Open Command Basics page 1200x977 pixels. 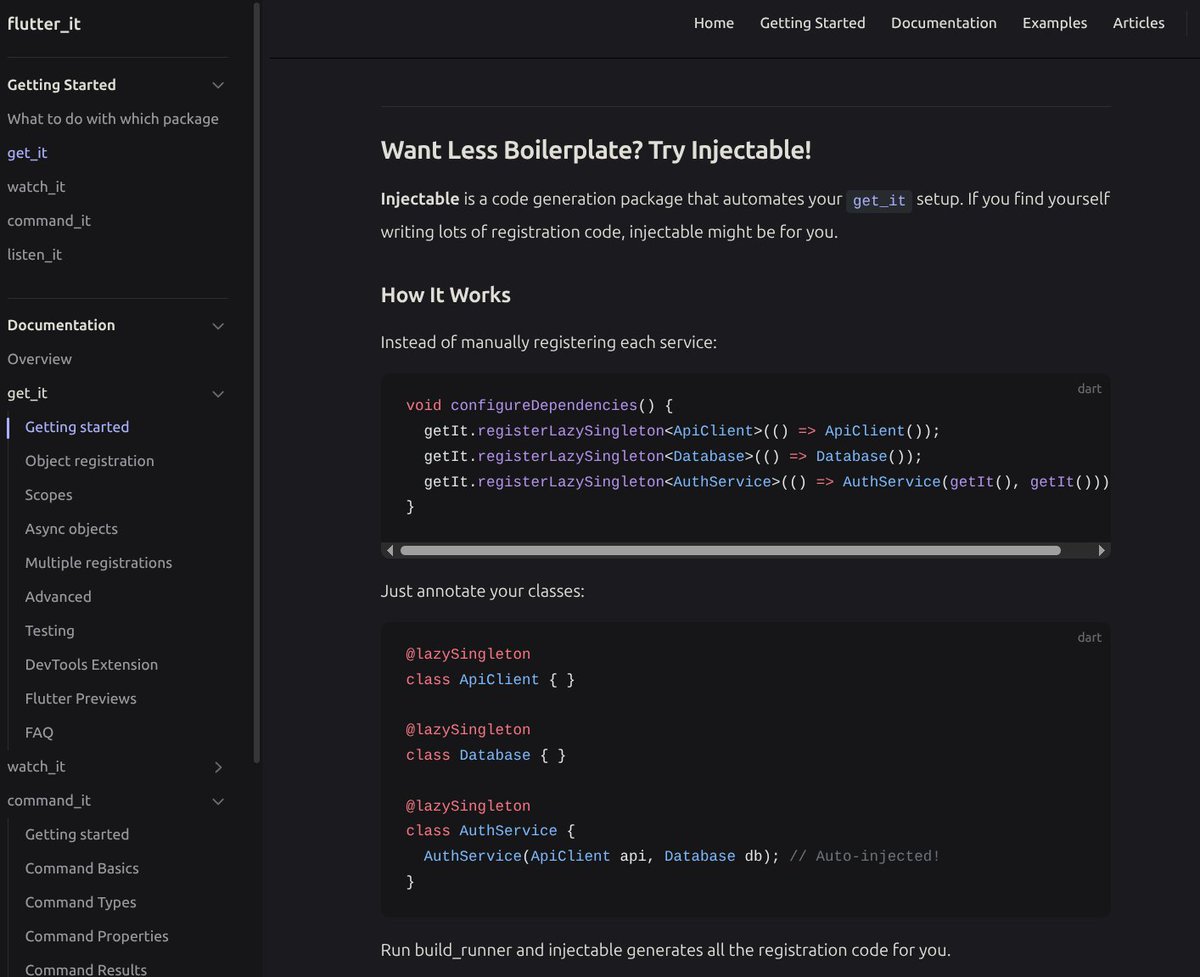pos(82,869)
